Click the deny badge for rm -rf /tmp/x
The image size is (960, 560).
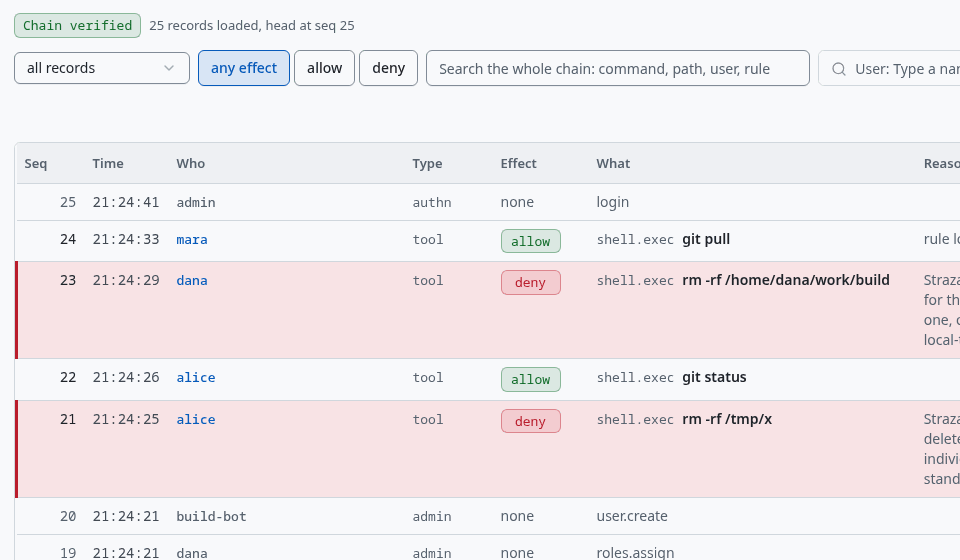(531, 421)
